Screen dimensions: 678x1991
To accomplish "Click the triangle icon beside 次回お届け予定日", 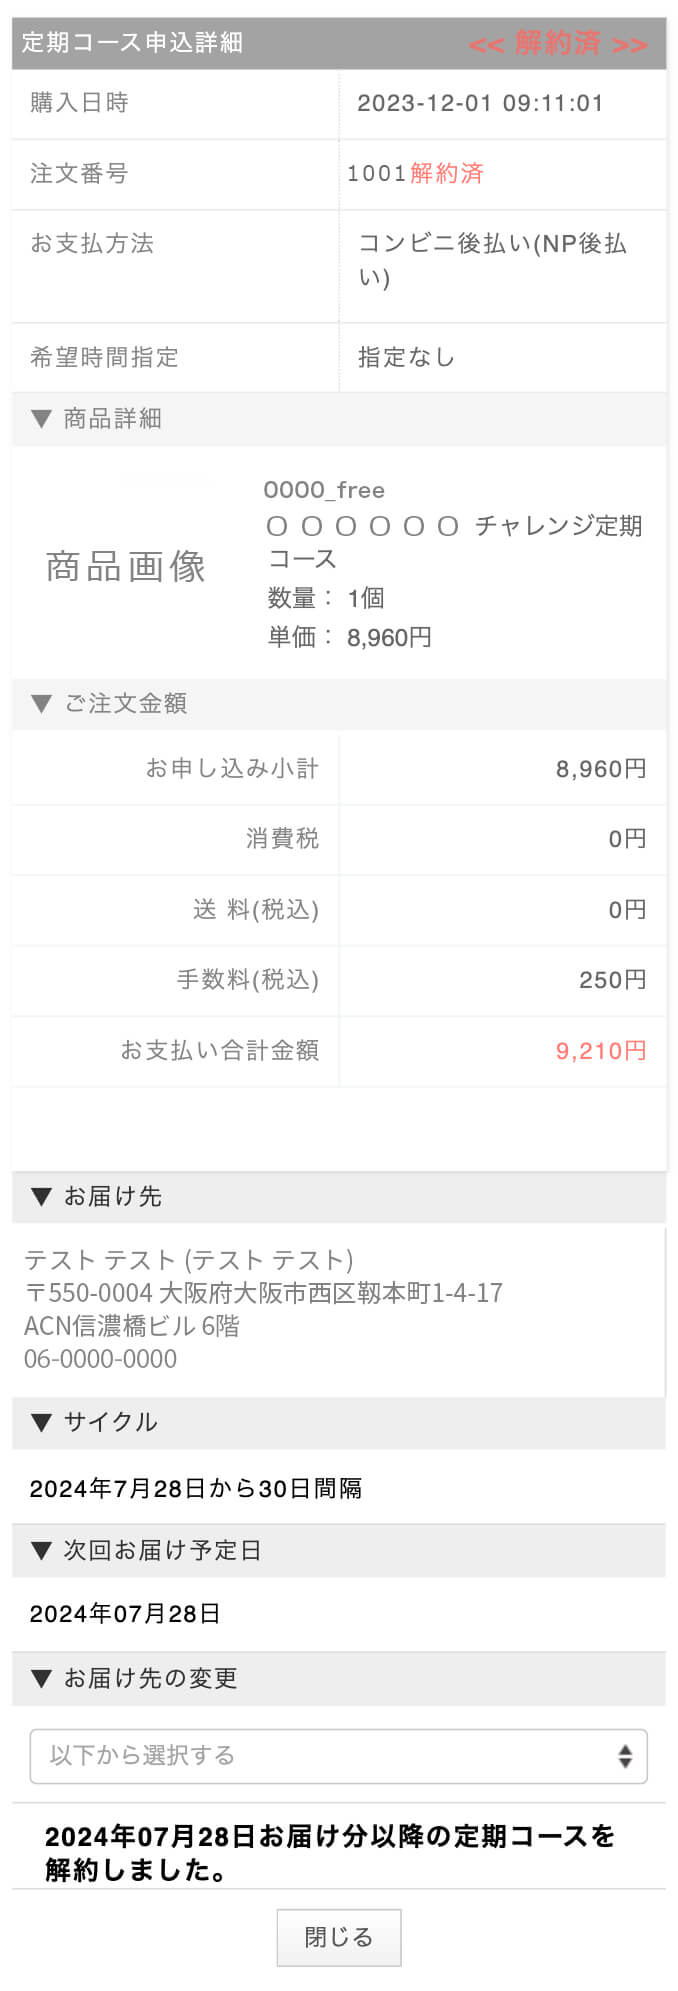I will 41,1551.
